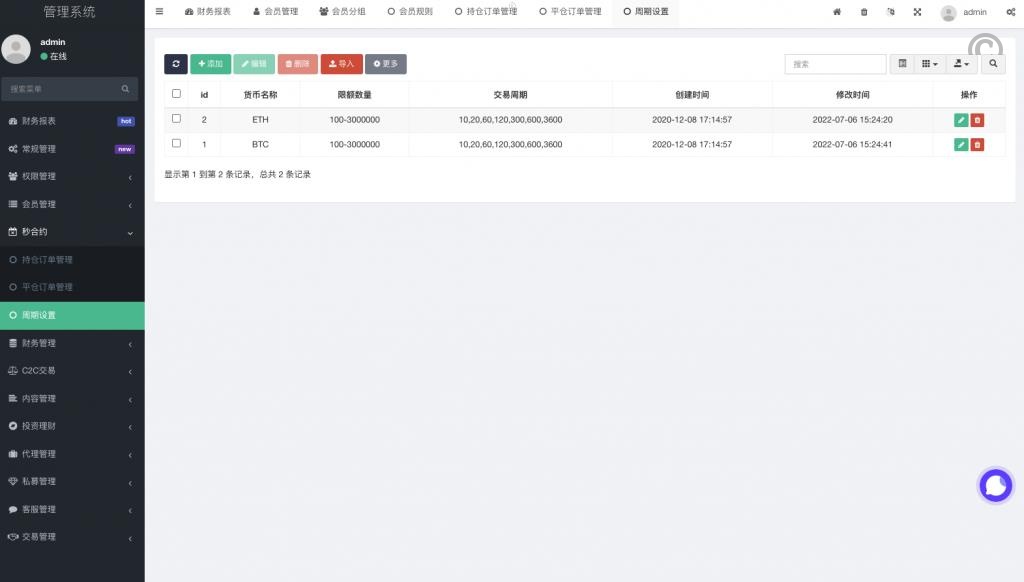1024x582 pixels.
Task: Toggle fullscreen with the expand icon
Action: click(918, 12)
